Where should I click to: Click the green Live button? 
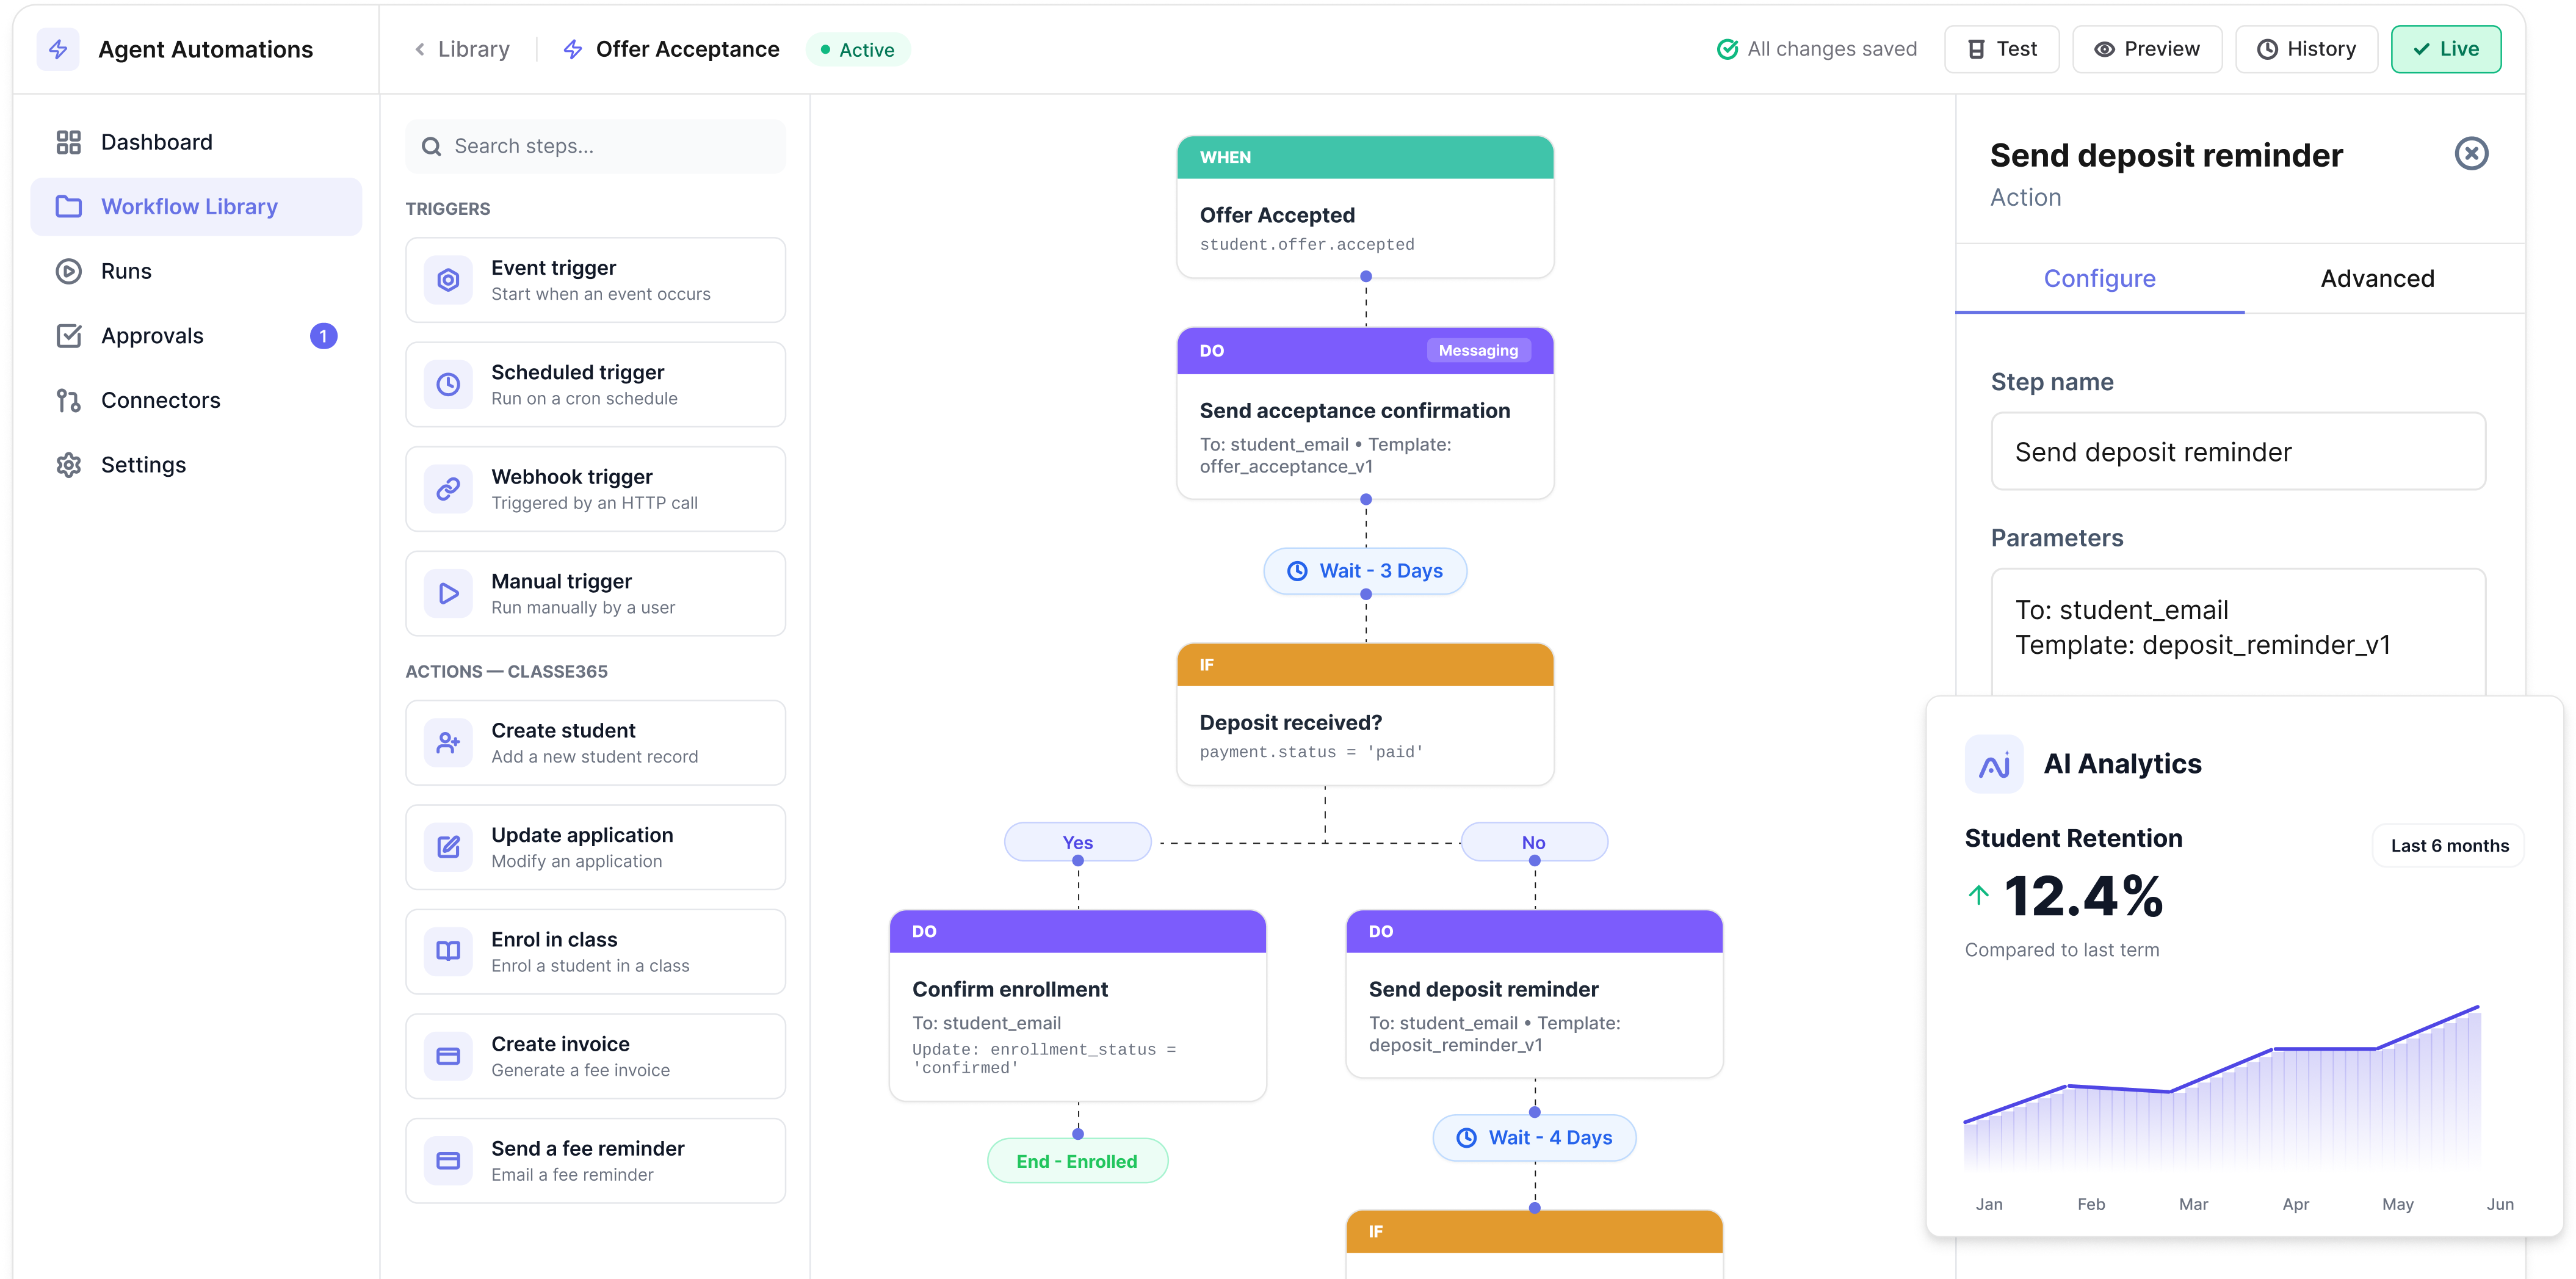pyautogui.click(x=2445, y=49)
